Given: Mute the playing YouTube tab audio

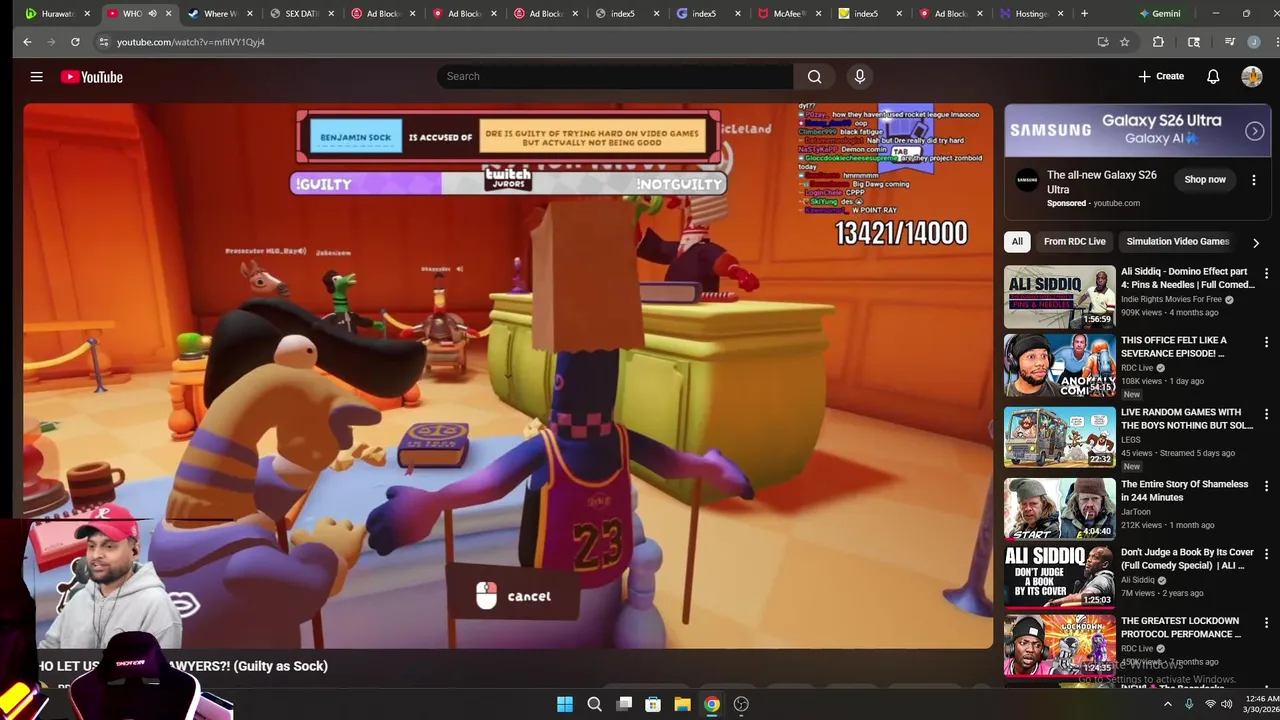Looking at the screenshot, I should coord(152,14).
